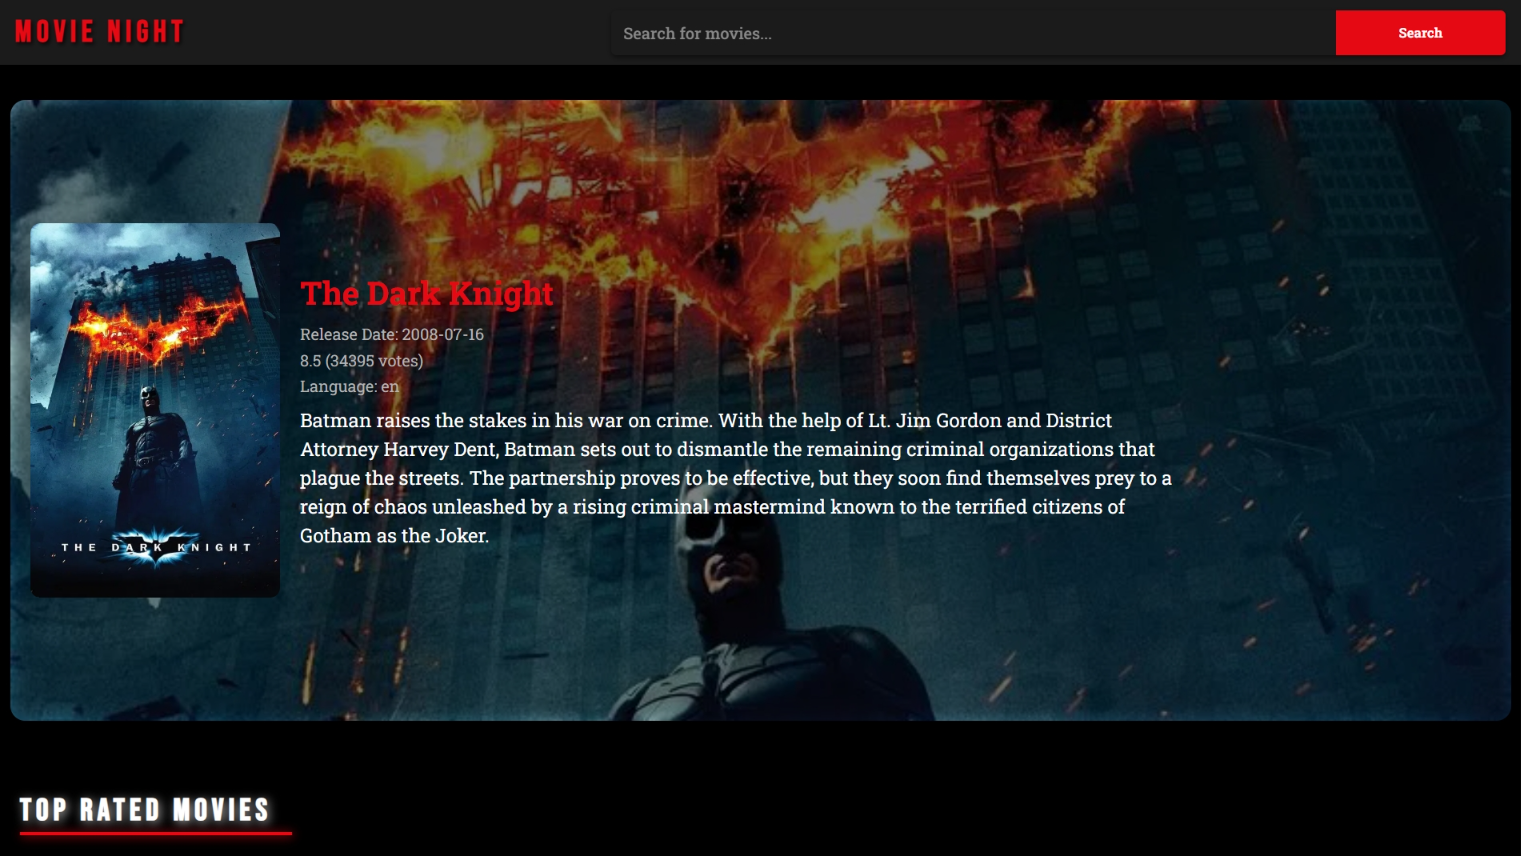Click the MOVIE NIGHT logo
This screenshot has height=856, width=1521.
99,32
